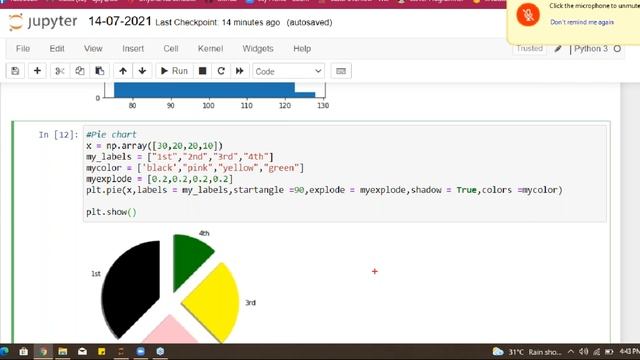This screenshot has width=640, height=360.
Task: Click the pencil edit mode icon
Action: [558, 49]
